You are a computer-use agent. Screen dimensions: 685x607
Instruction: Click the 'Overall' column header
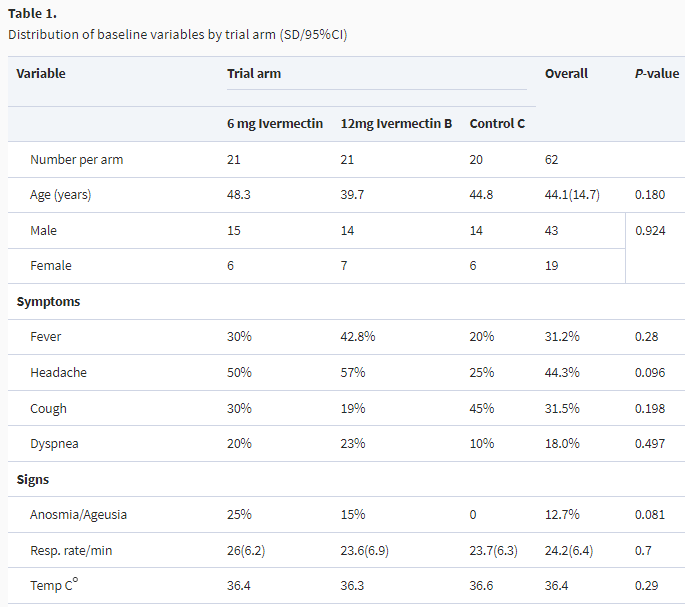click(x=566, y=73)
